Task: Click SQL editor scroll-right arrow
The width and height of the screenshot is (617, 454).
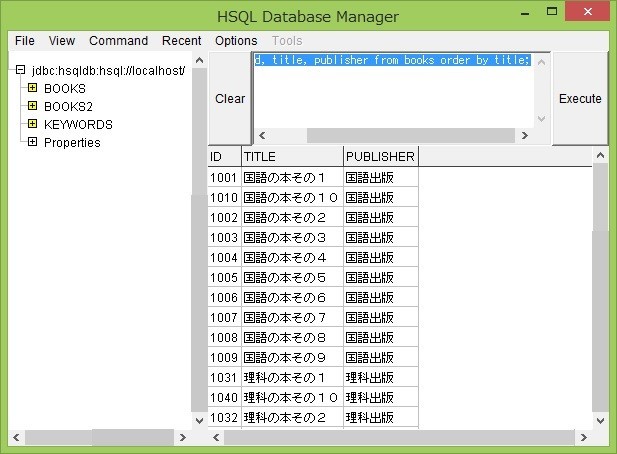Action: point(525,135)
